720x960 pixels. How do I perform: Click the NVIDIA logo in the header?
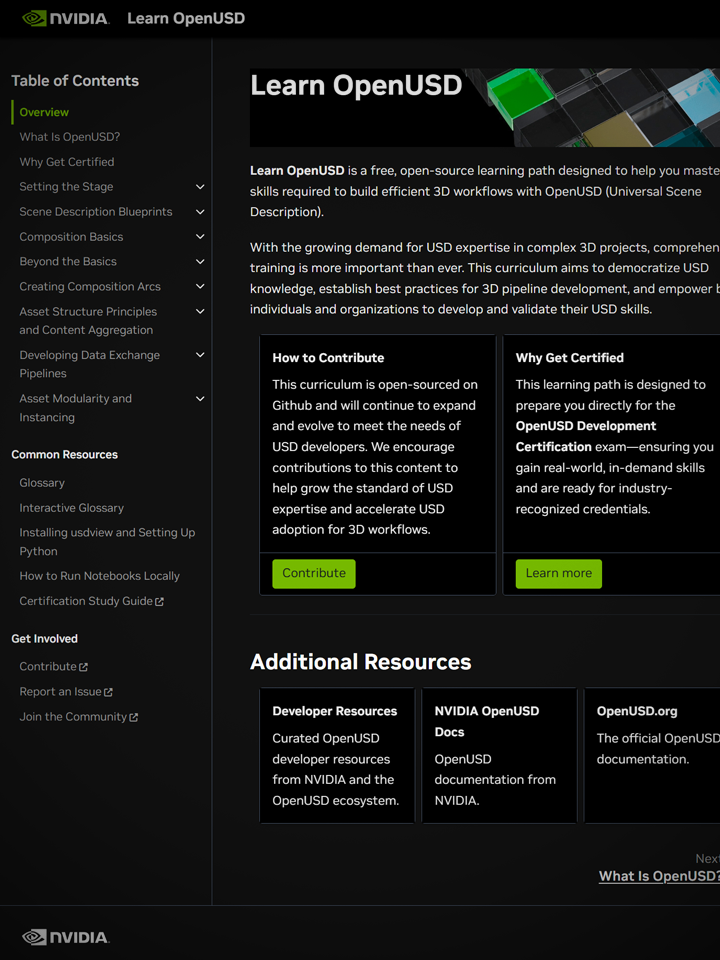click(66, 18)
